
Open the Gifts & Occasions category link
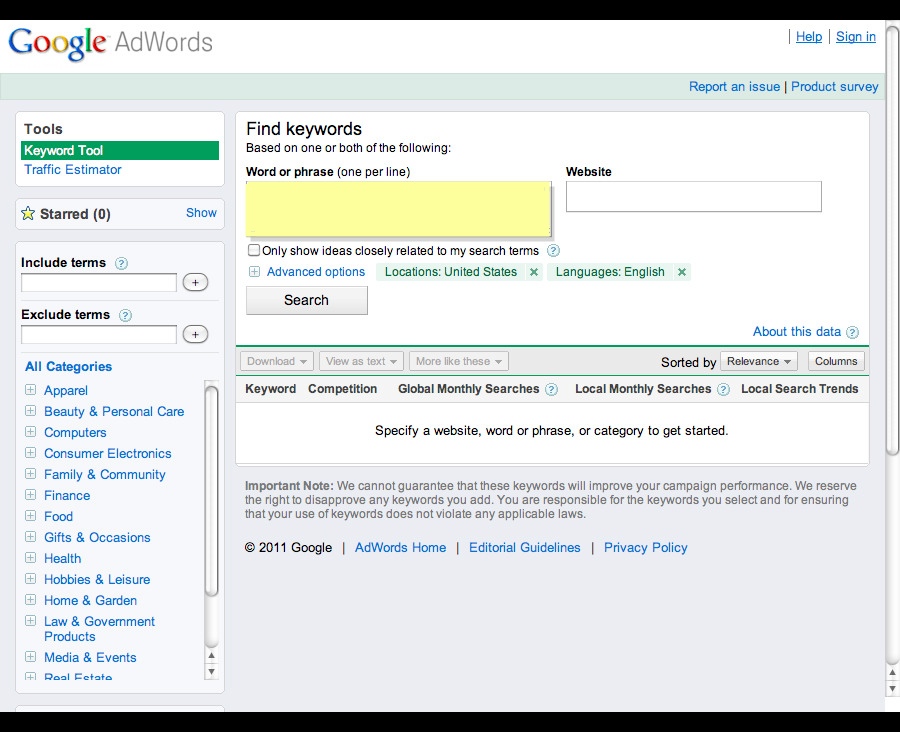pyautogui.click(x=98, y=537)
